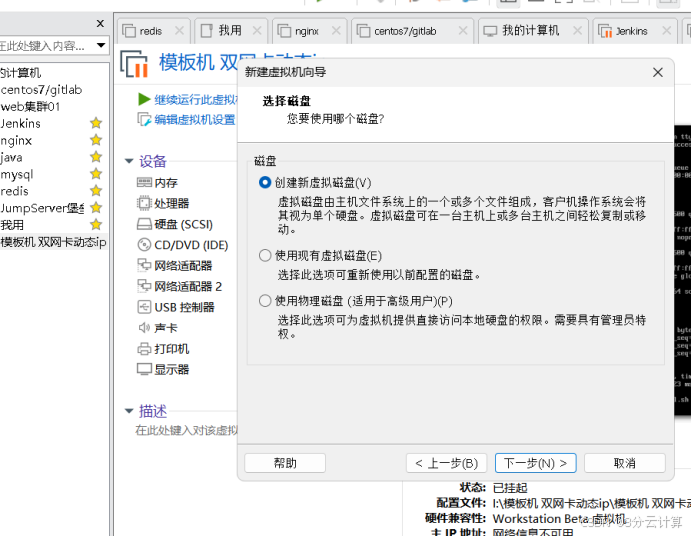This screenshot has height=536, width=692.
Task: Select mysql in the VM library
Action: [17, 174]
